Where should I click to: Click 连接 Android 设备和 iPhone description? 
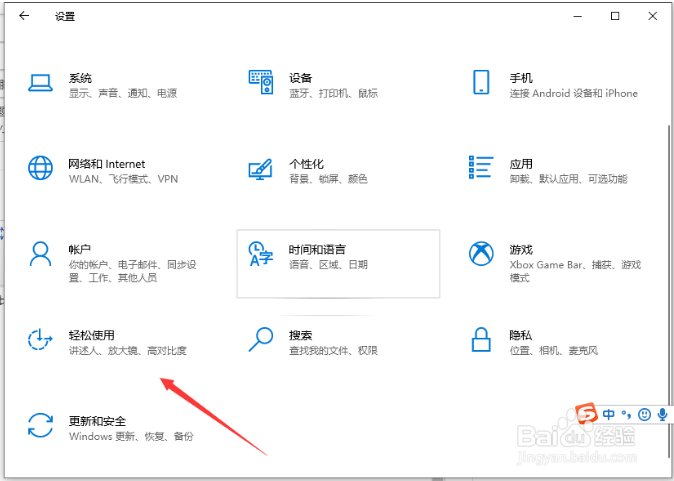point(573,93)
